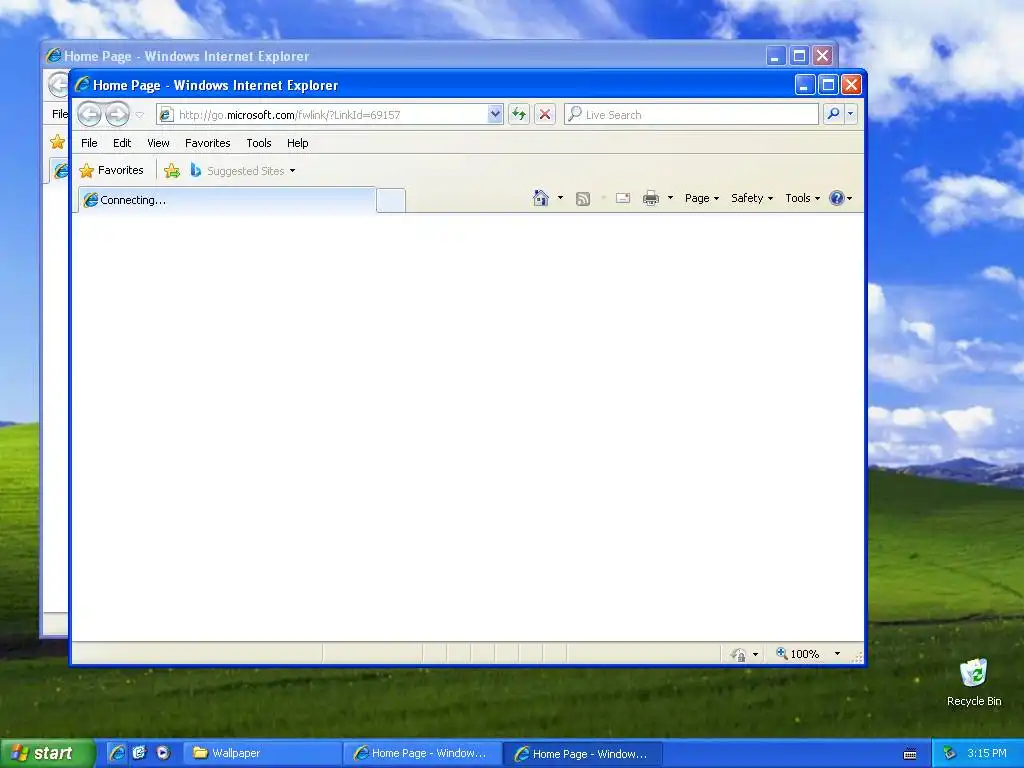Open the Edit menu
Image resolution: width=1024 pixels, height=768 pixels.
point(122,143)
